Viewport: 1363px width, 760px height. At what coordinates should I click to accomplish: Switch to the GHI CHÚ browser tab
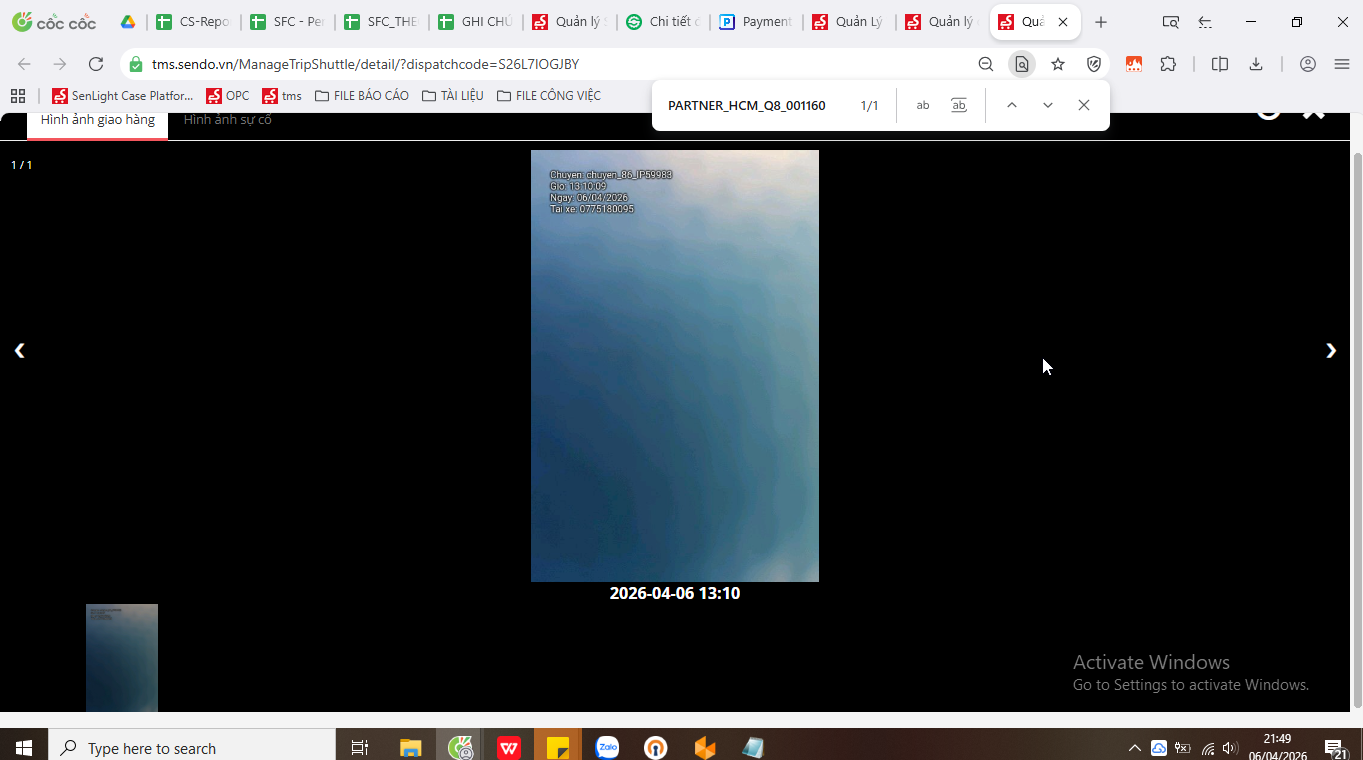(474, 22)
